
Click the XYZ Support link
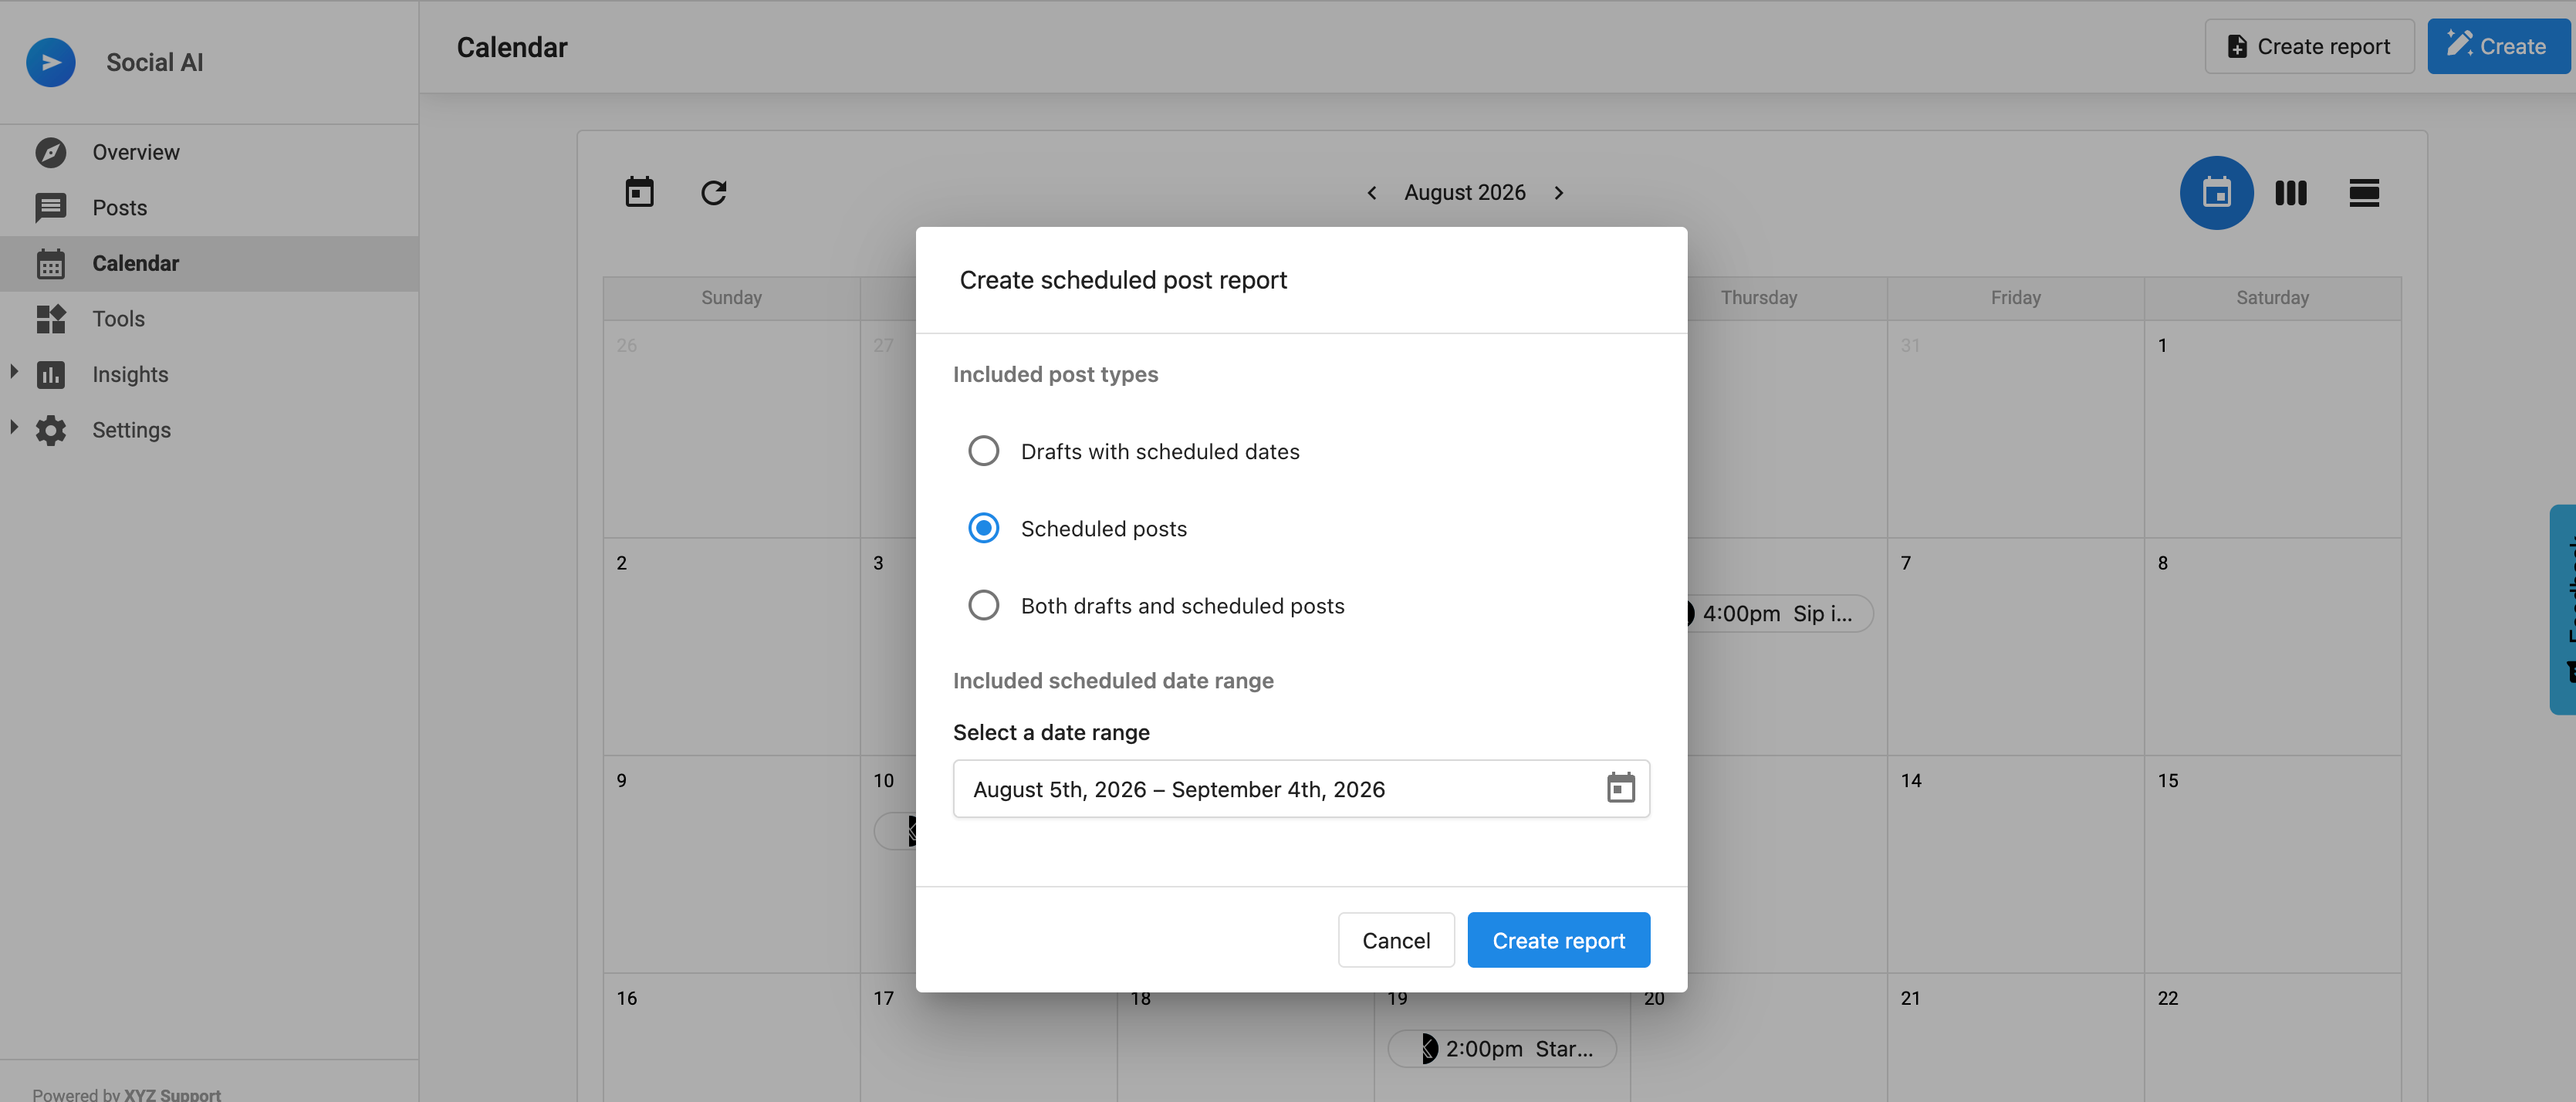pyautogui.click(x=172, y=1094)
